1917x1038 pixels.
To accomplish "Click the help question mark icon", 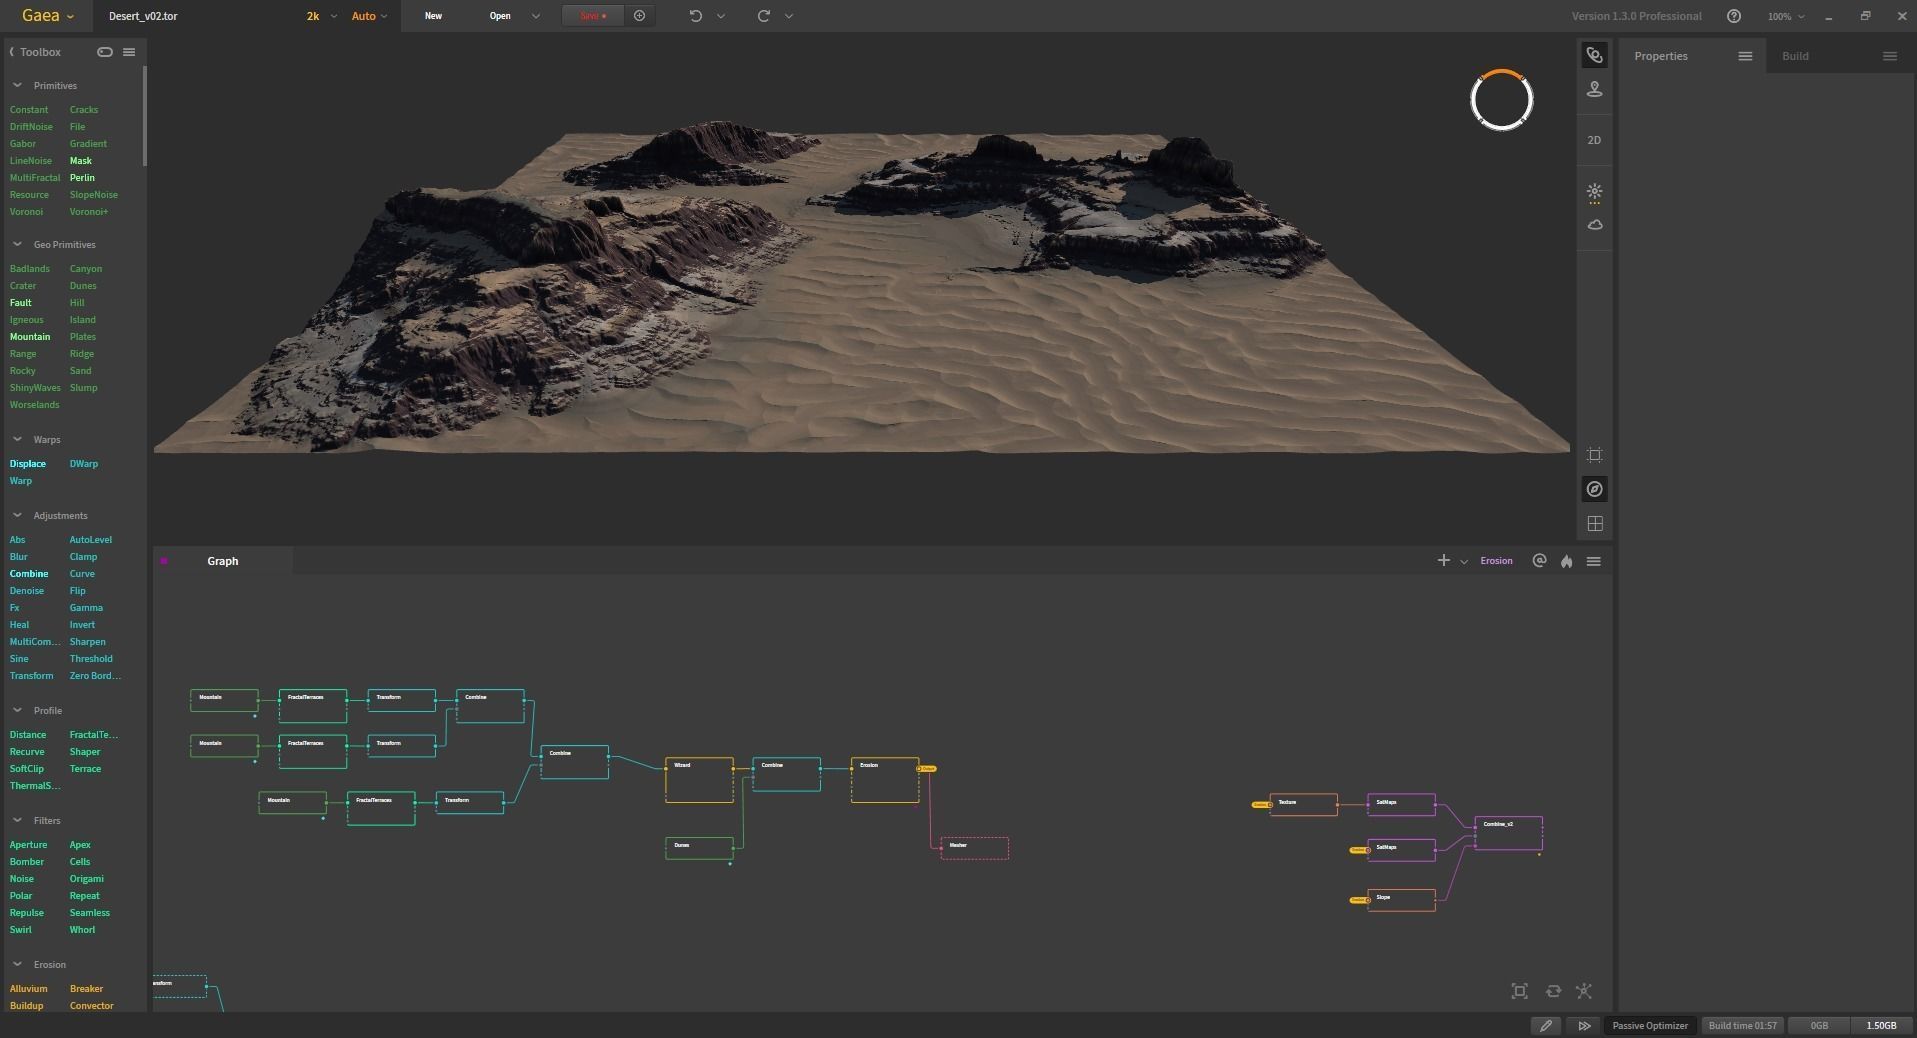I will [x=1734, y=16].
